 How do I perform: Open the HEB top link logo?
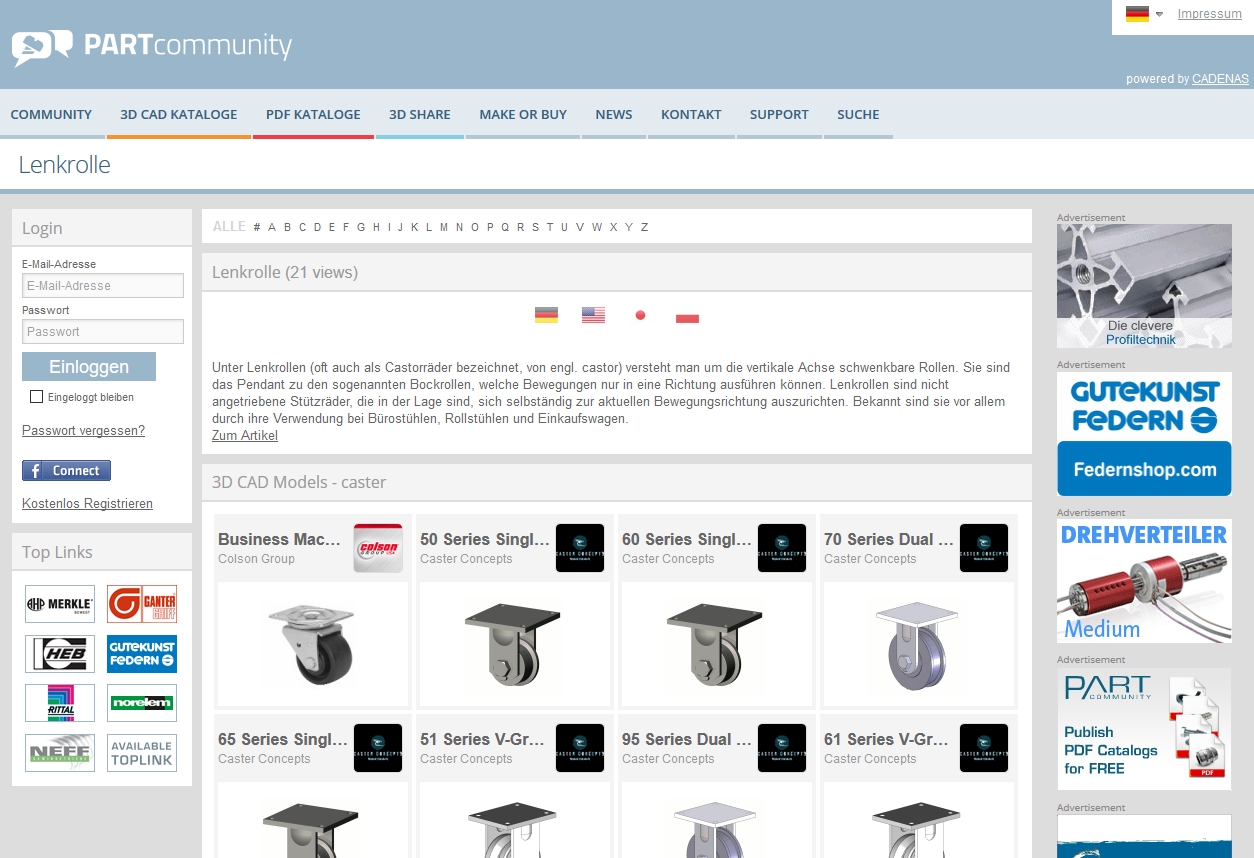(x=60, y=654)
